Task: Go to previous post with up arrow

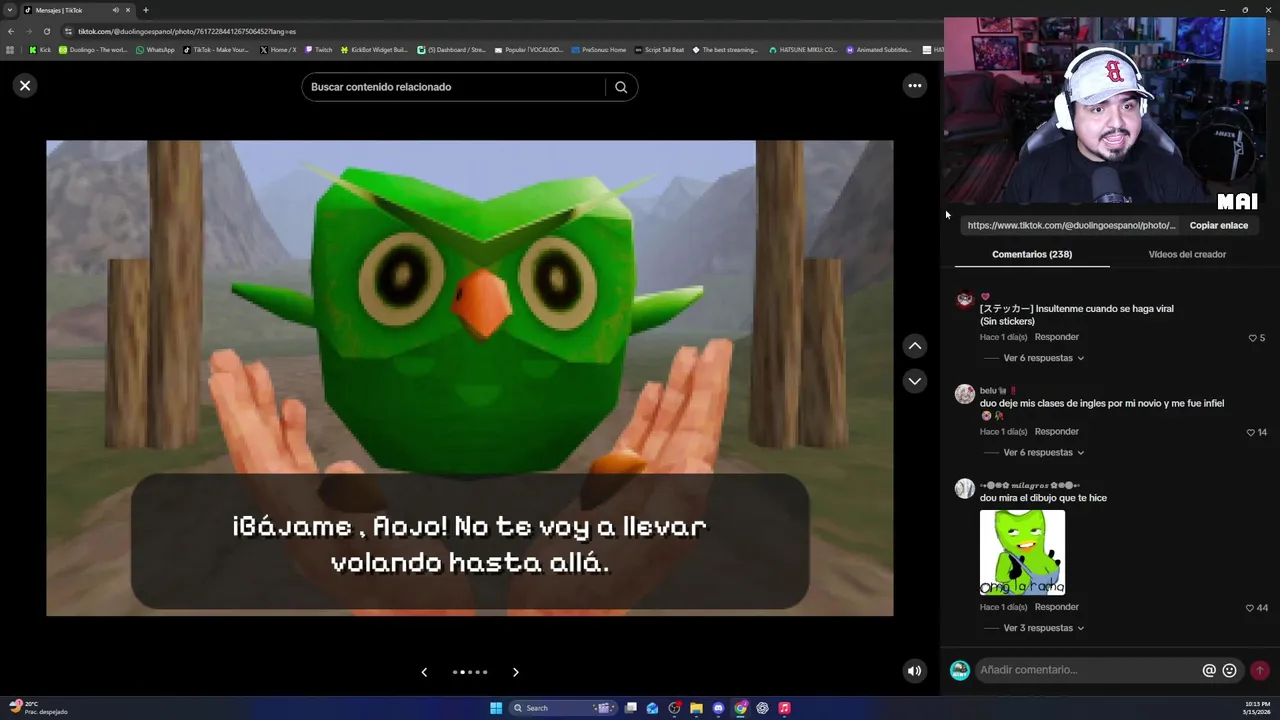Action: pos(914,346)
